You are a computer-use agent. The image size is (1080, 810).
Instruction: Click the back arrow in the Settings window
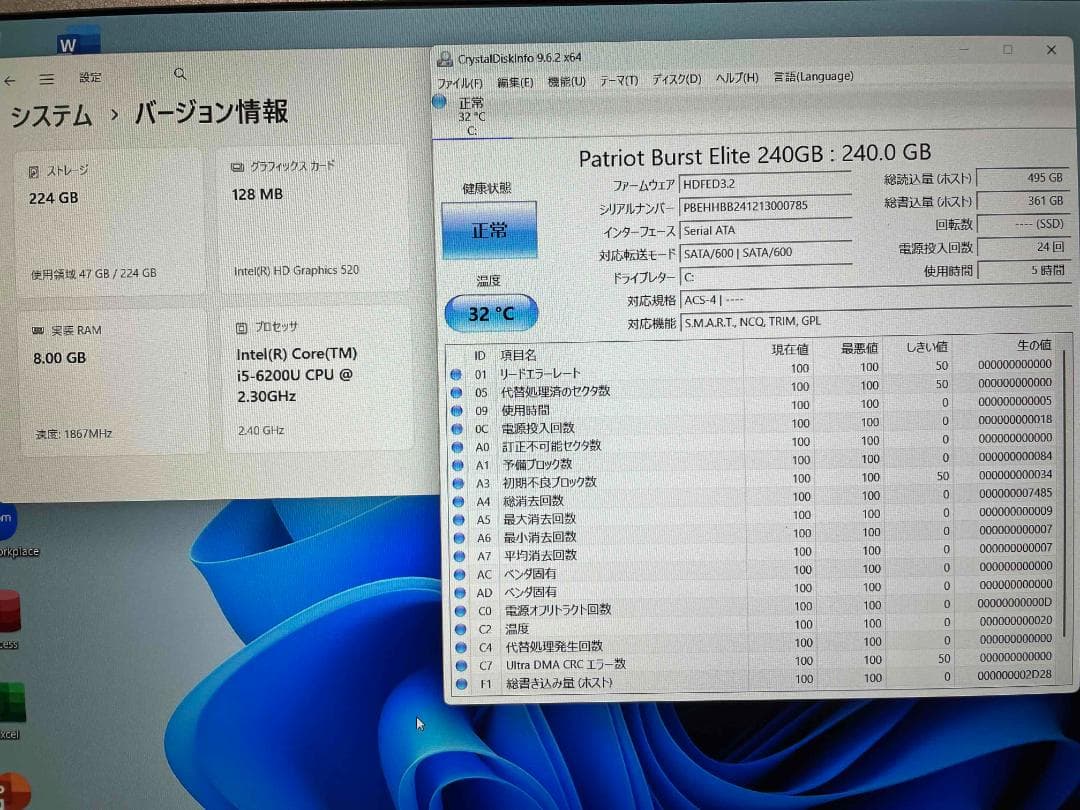click(10, 78)
